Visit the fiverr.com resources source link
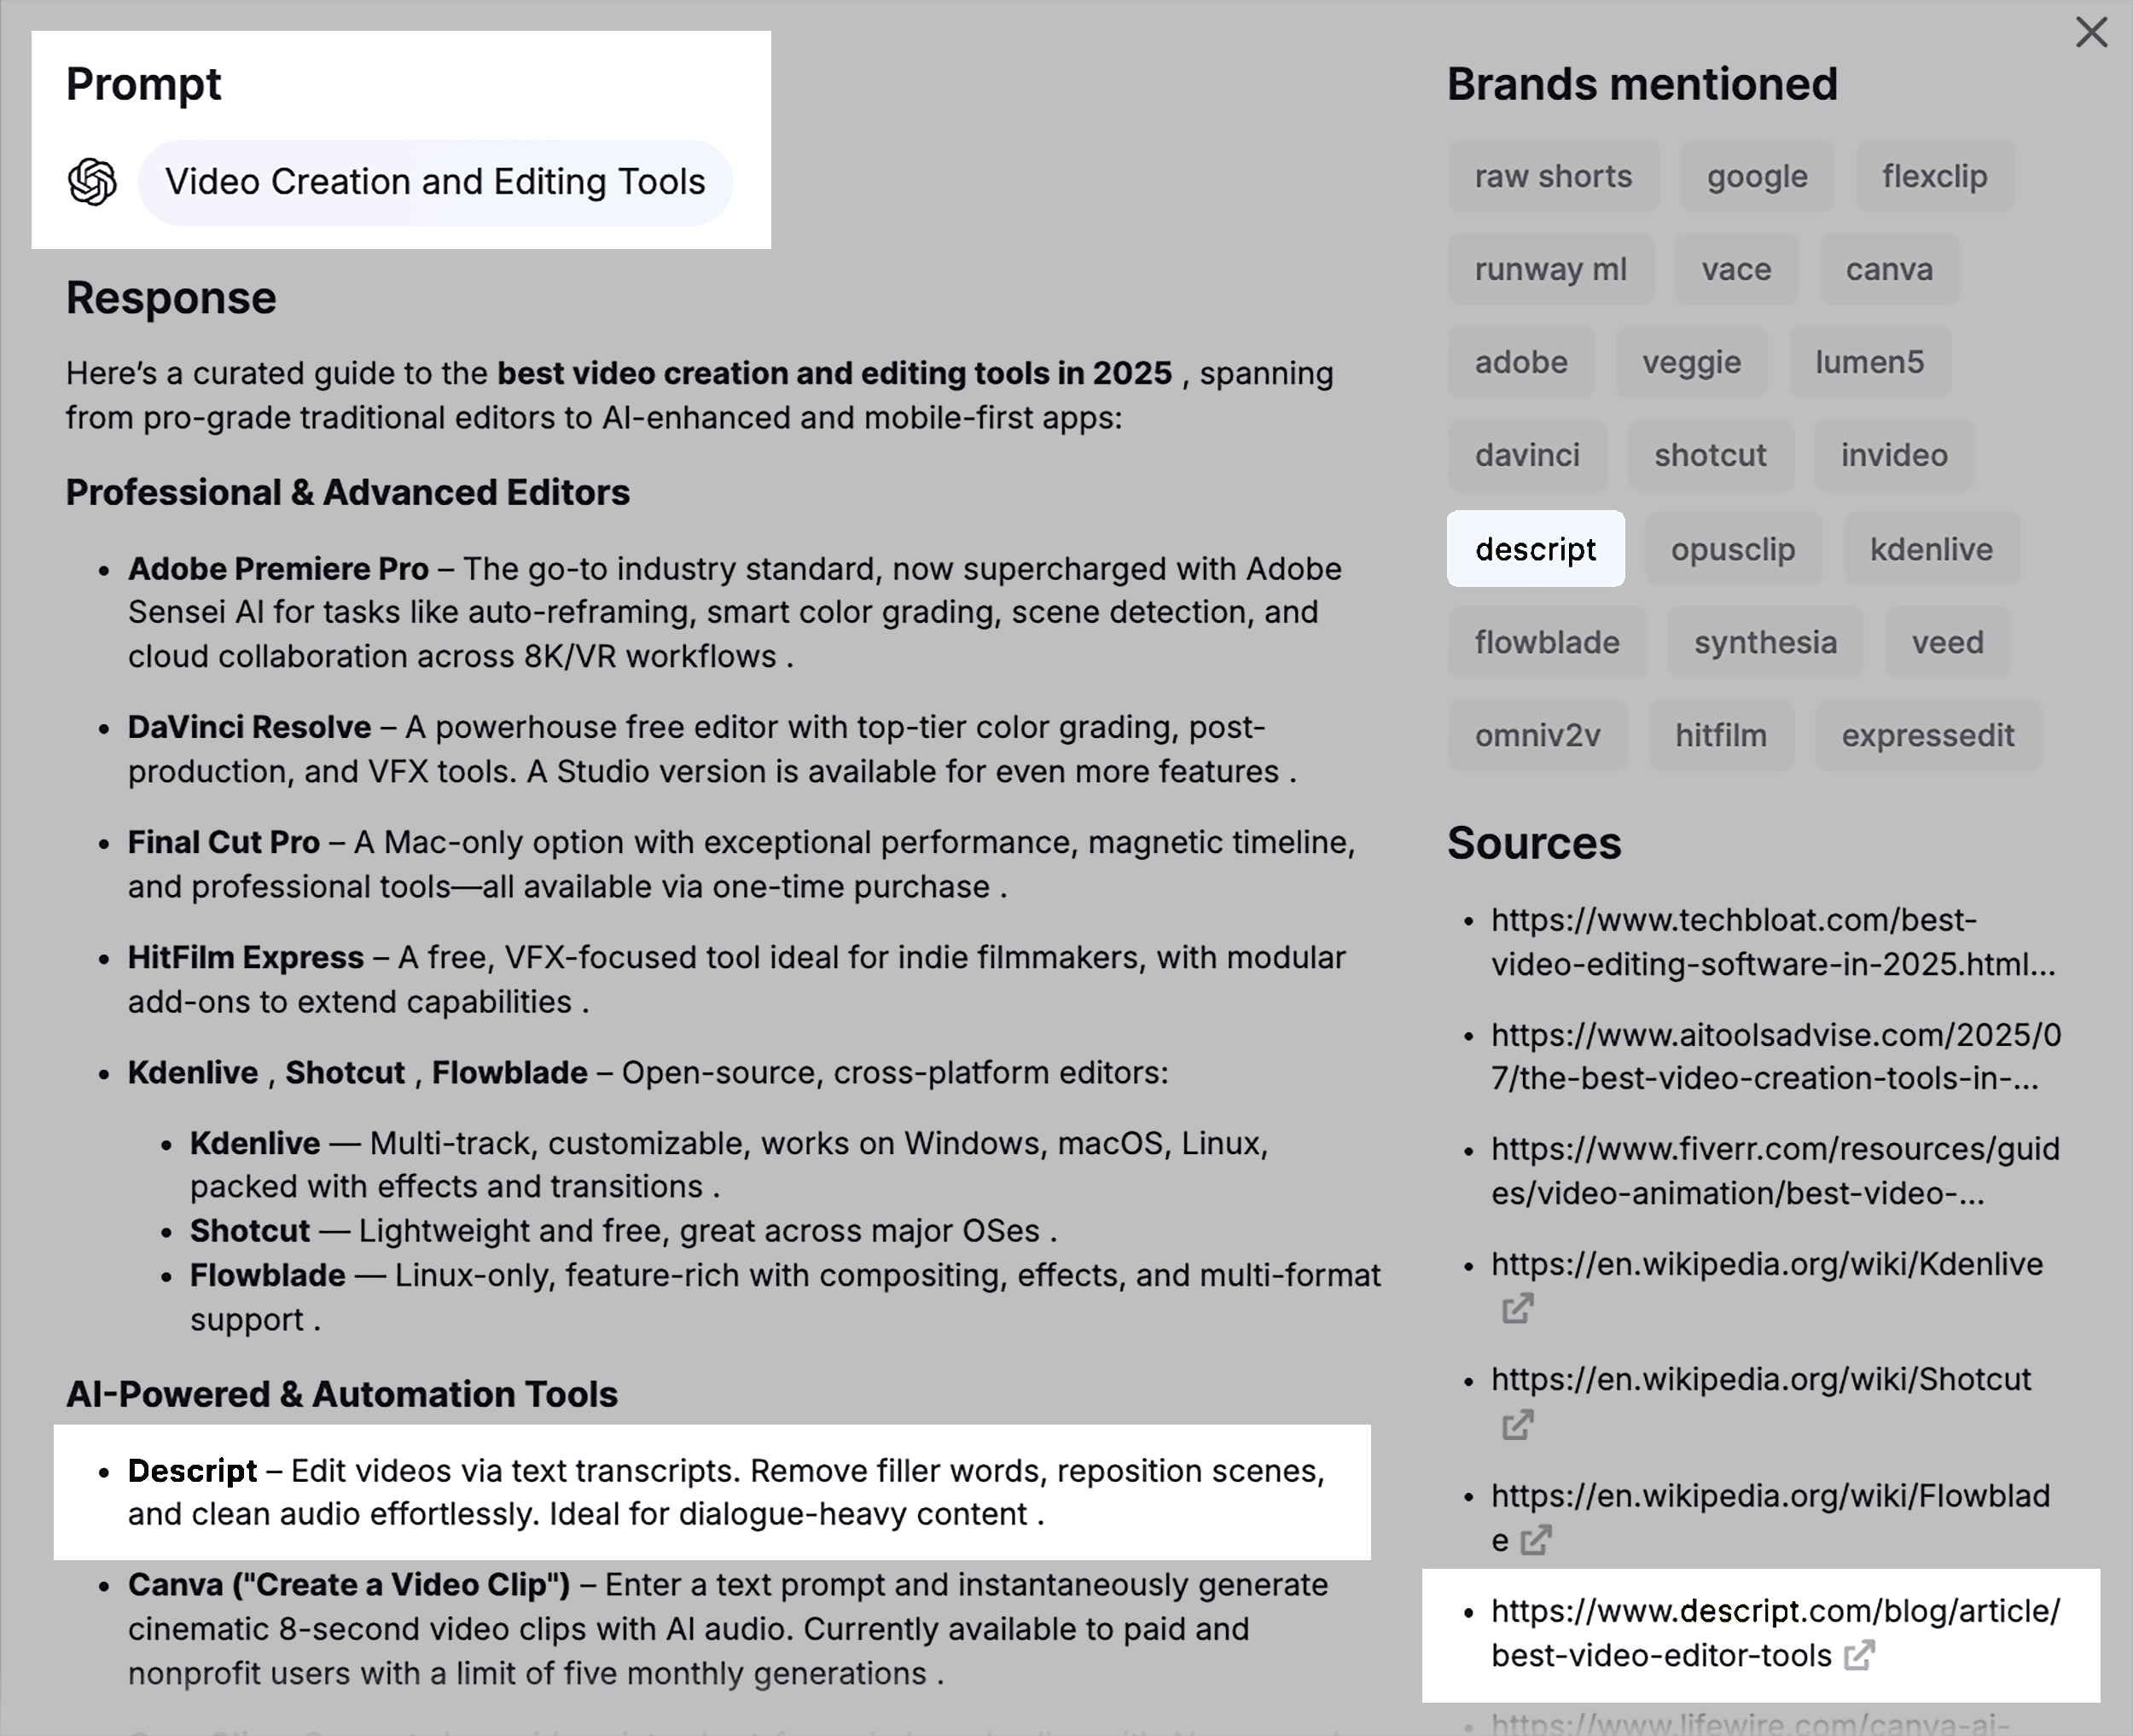This screenshot has width=2133, height=1736. coord(1774,1171)
